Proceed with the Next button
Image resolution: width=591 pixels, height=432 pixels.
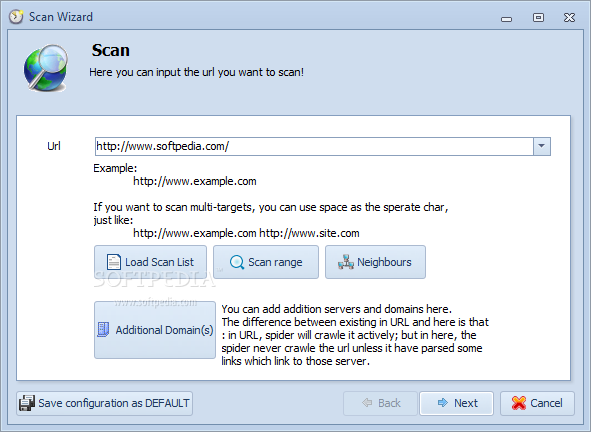(x=456, y=403)
